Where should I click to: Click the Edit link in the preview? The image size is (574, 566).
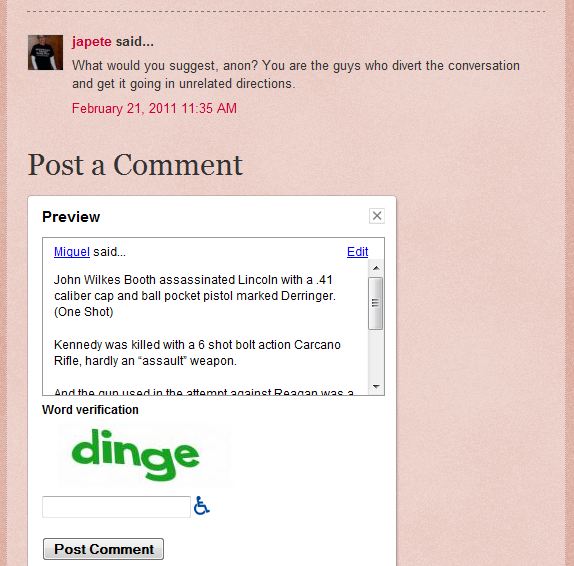(x=357, y=252)
